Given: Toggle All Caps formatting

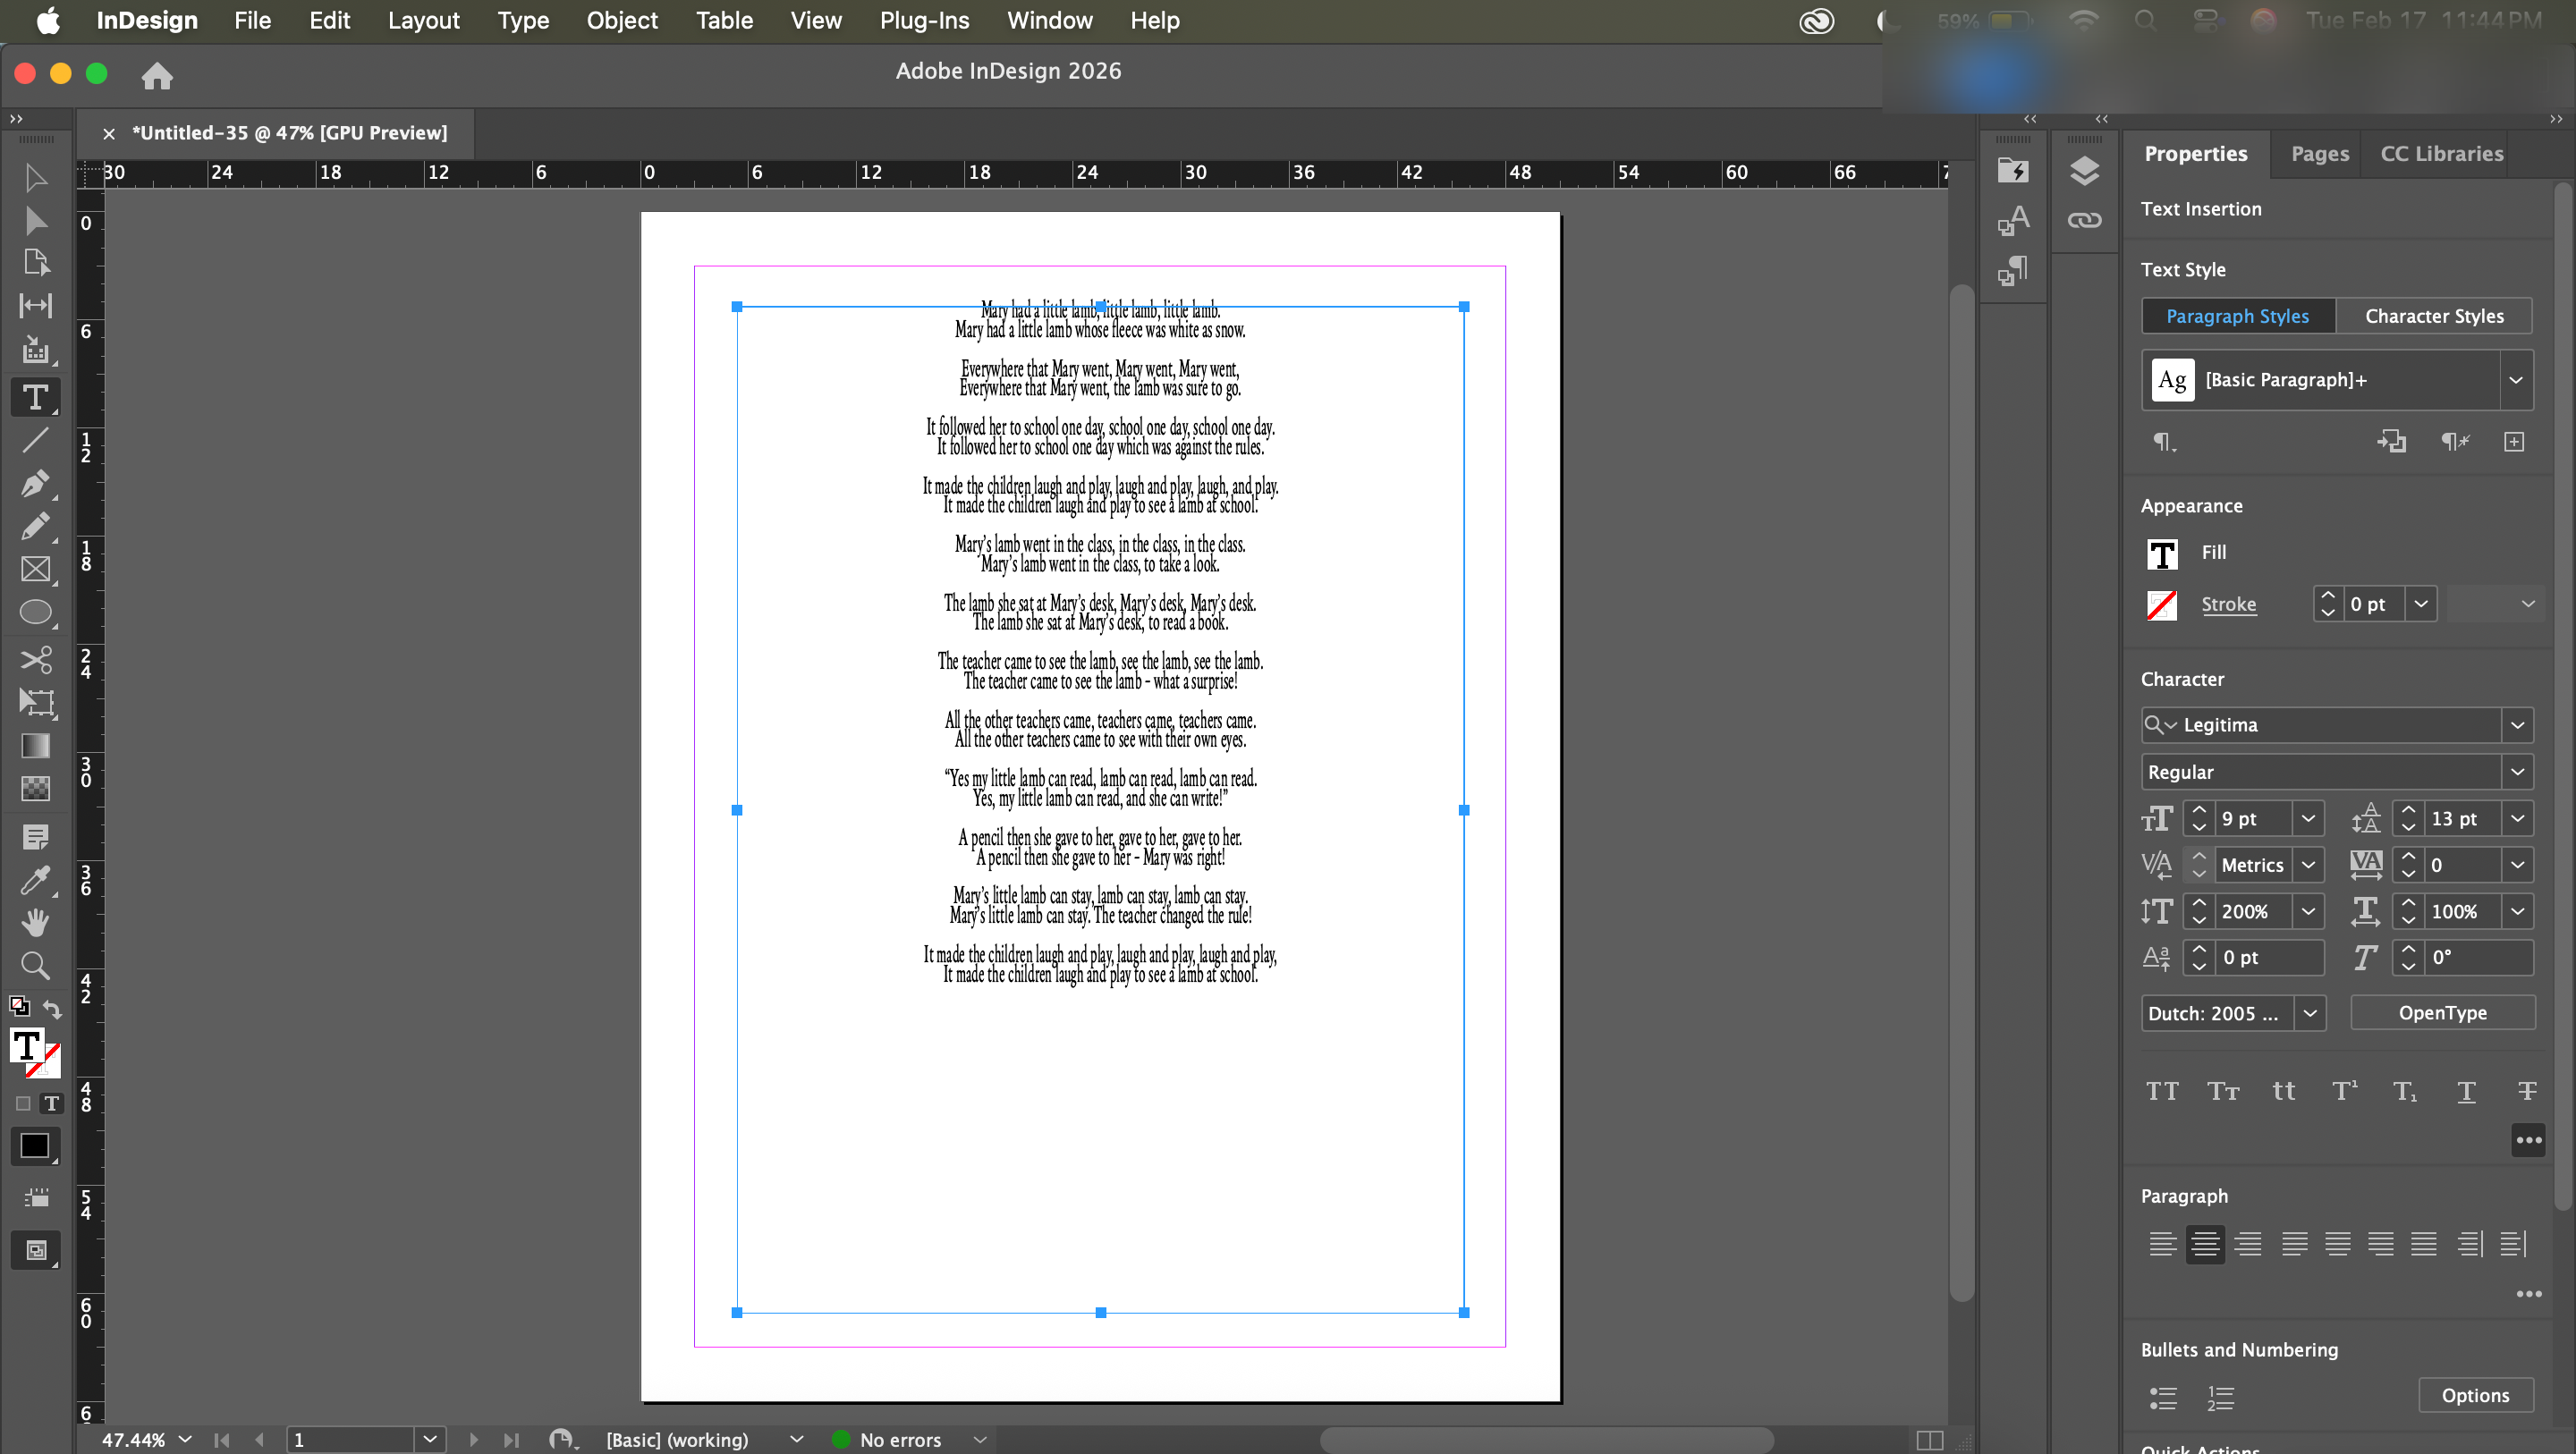Looking at the screenshot, I should tap(2162, 1091).
